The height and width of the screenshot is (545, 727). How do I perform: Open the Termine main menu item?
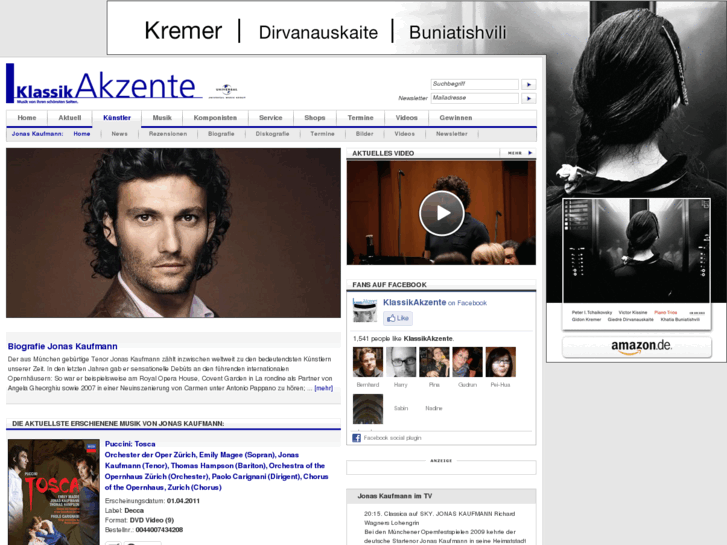(360, 118)
